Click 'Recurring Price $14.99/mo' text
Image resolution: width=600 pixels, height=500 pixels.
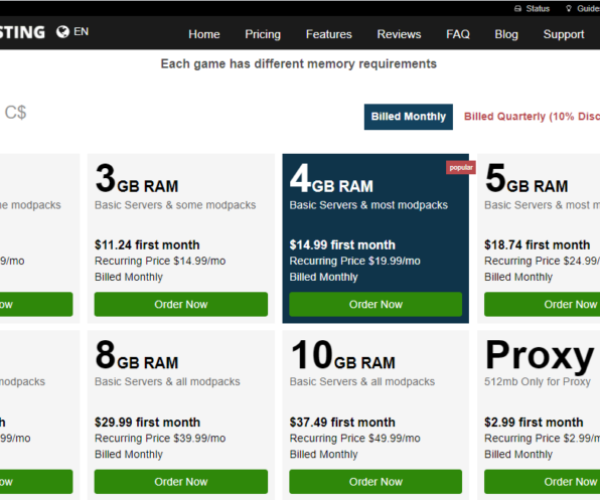pos(160,261)
